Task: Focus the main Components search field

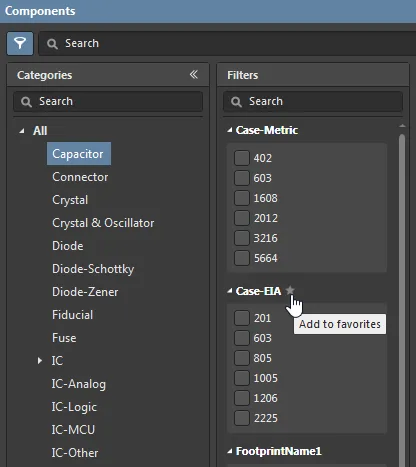Action: 227,43
